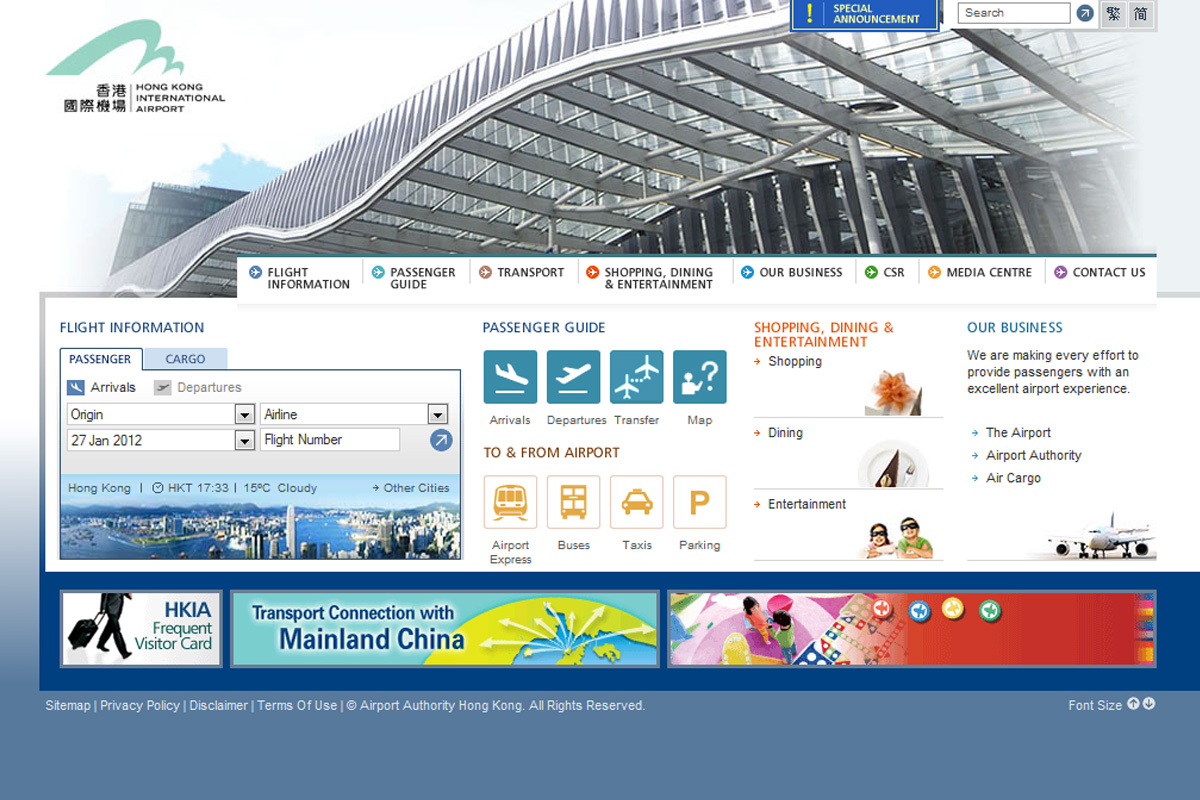The image size is (1200, 800).
Task: Open the Origin dropdown
Action: tap(161, 414)
